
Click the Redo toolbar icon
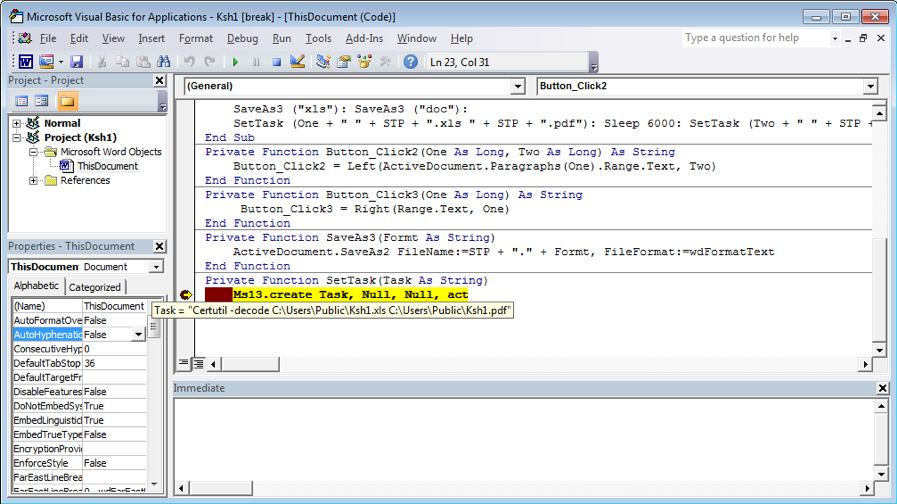(x=210, y=62)
